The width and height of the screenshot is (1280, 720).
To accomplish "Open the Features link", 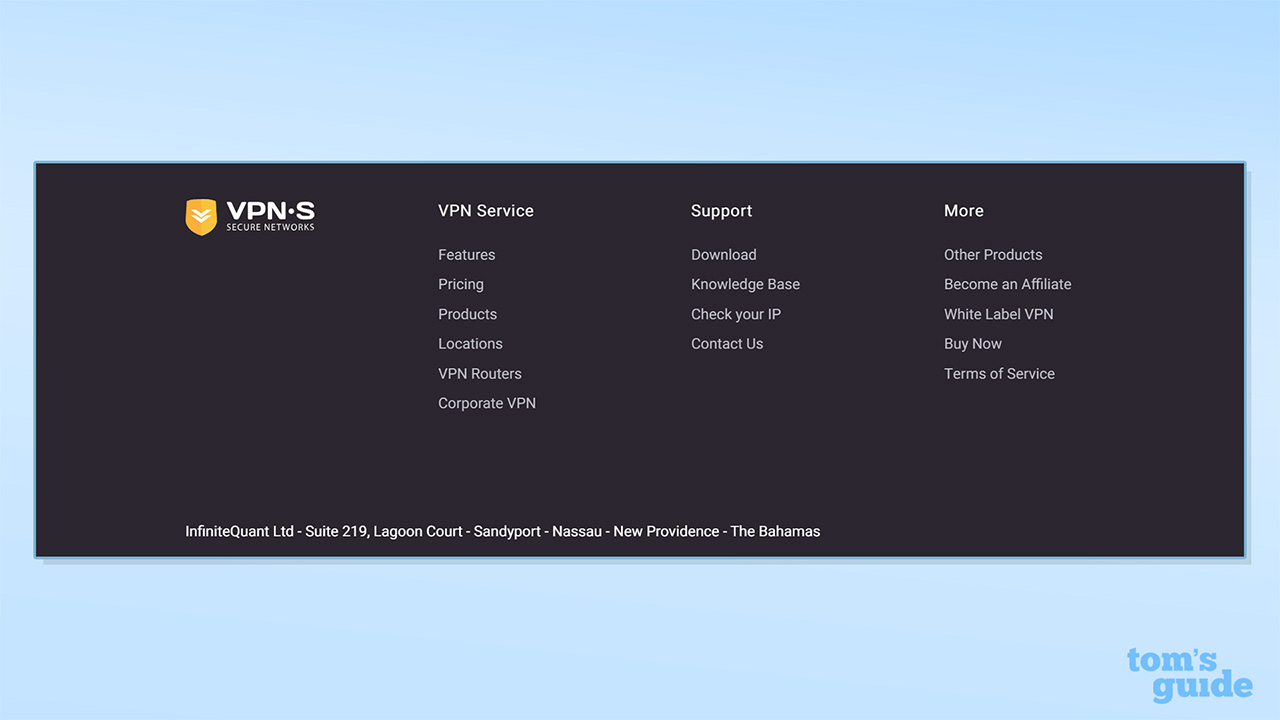I will tap(466, 255).
